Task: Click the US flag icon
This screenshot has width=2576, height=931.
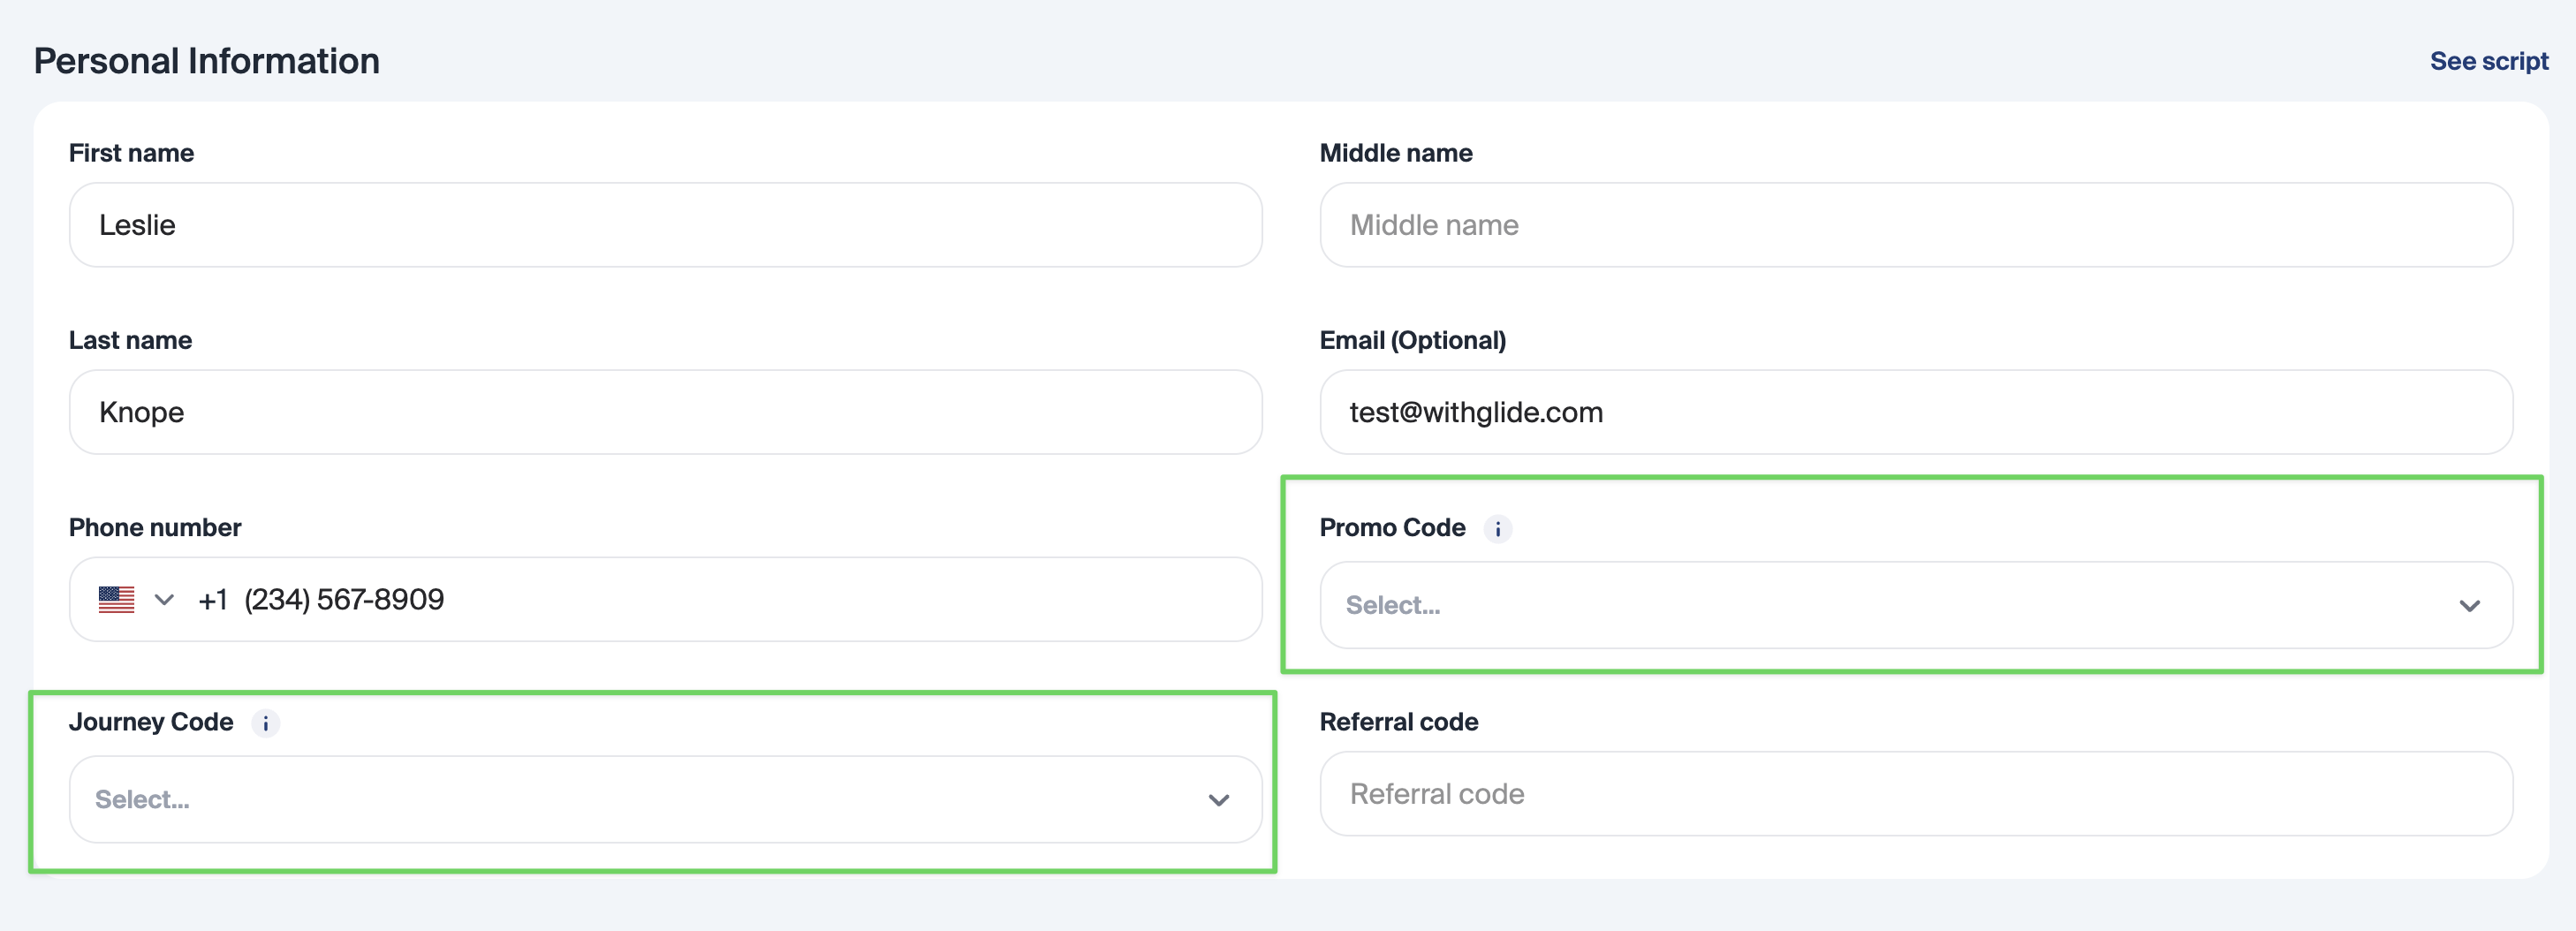Action: coord(117,599)
